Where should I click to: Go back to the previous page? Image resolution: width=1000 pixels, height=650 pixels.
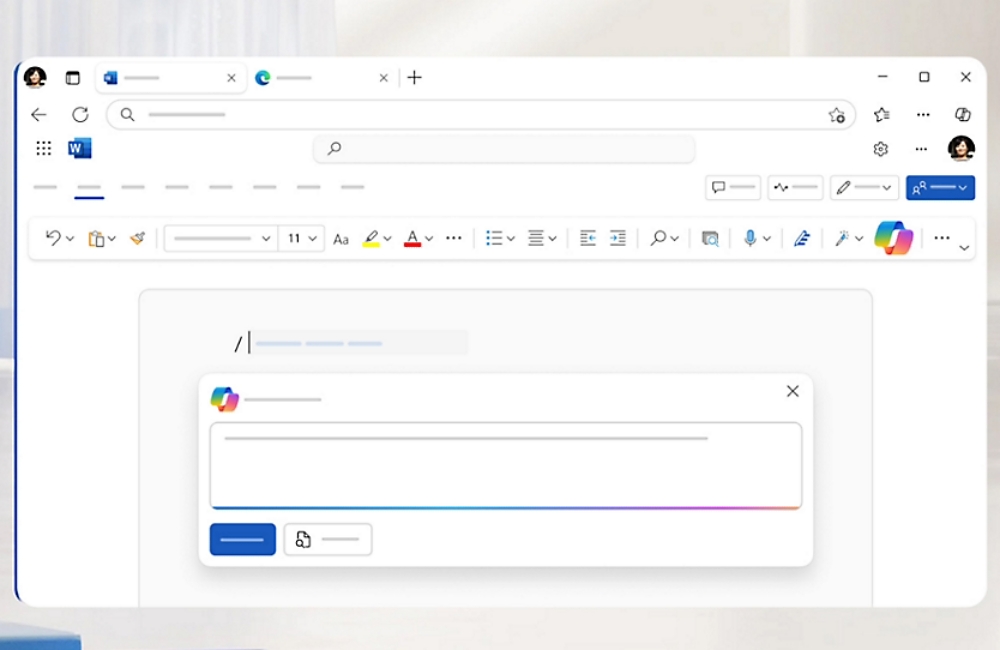(x=39, y=115)
